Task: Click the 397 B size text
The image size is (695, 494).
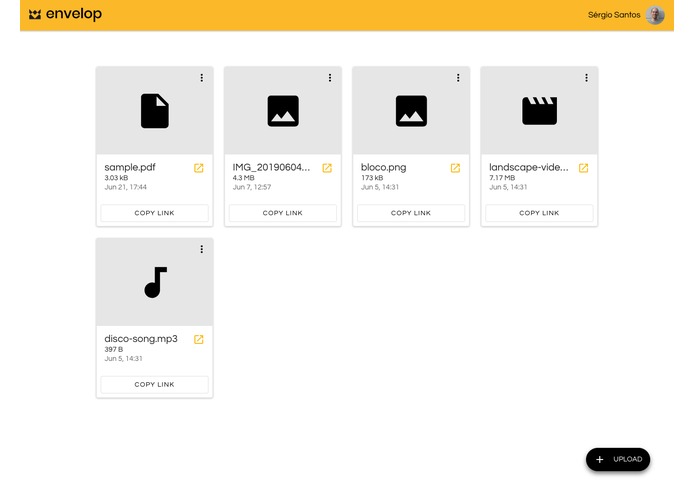Action: [x=113, y=349]
